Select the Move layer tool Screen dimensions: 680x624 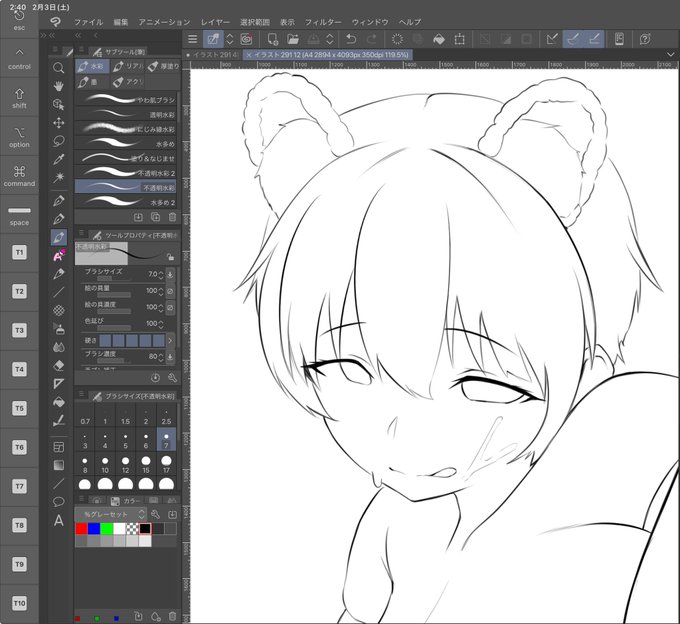coord(59,123)
